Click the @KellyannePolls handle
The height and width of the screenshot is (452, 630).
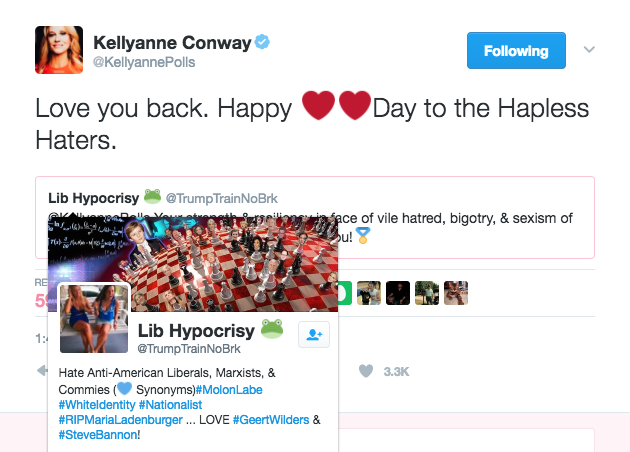click(x=144, y=63)
